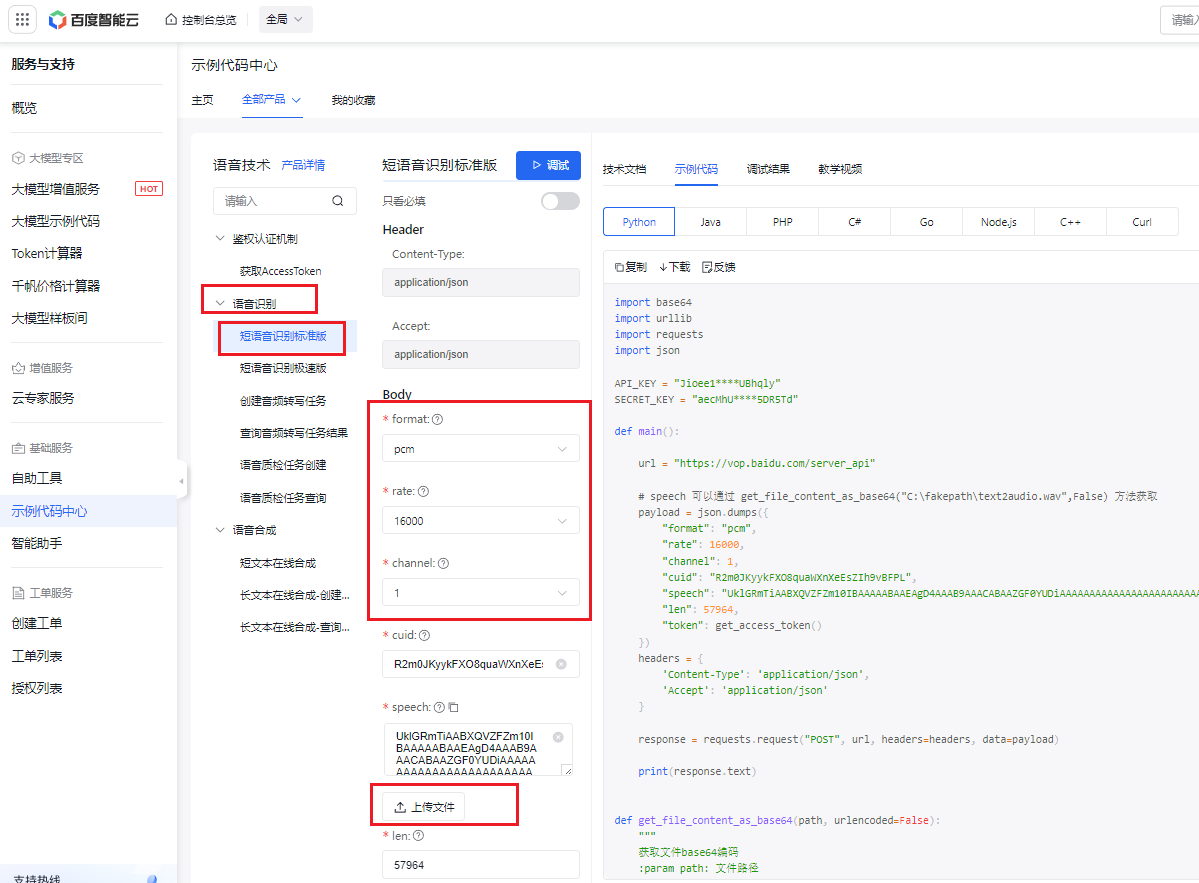The height and width of the screenshot is (883, 1199).
Task: Select 语音质检任务创建 in the tree
Action: pyautogui.click(x=283, y=465)
